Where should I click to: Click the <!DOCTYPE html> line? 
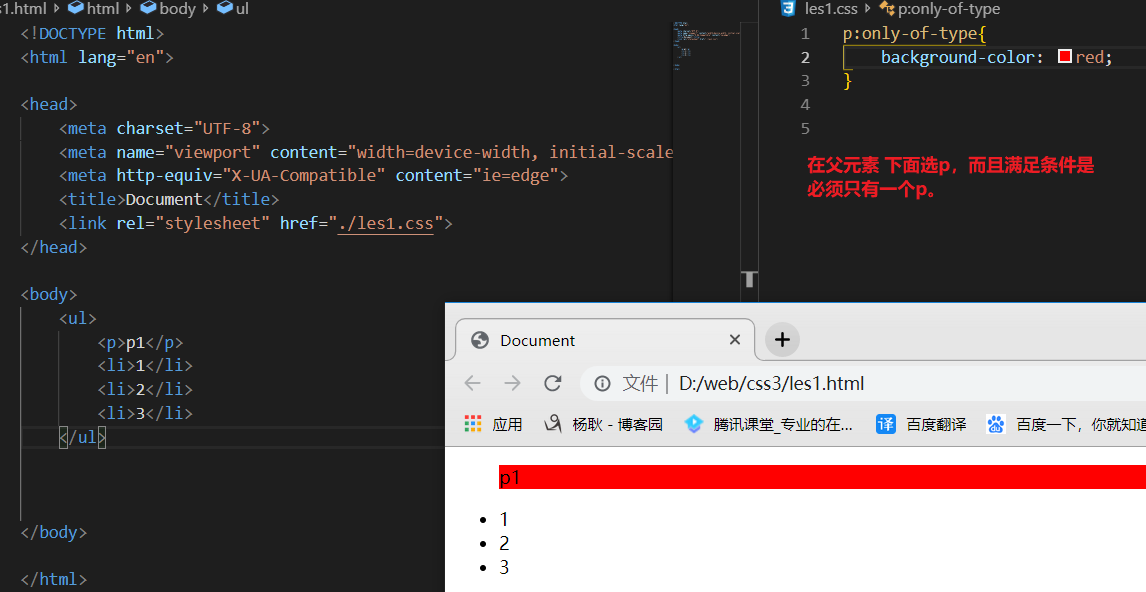click(92, 34)
